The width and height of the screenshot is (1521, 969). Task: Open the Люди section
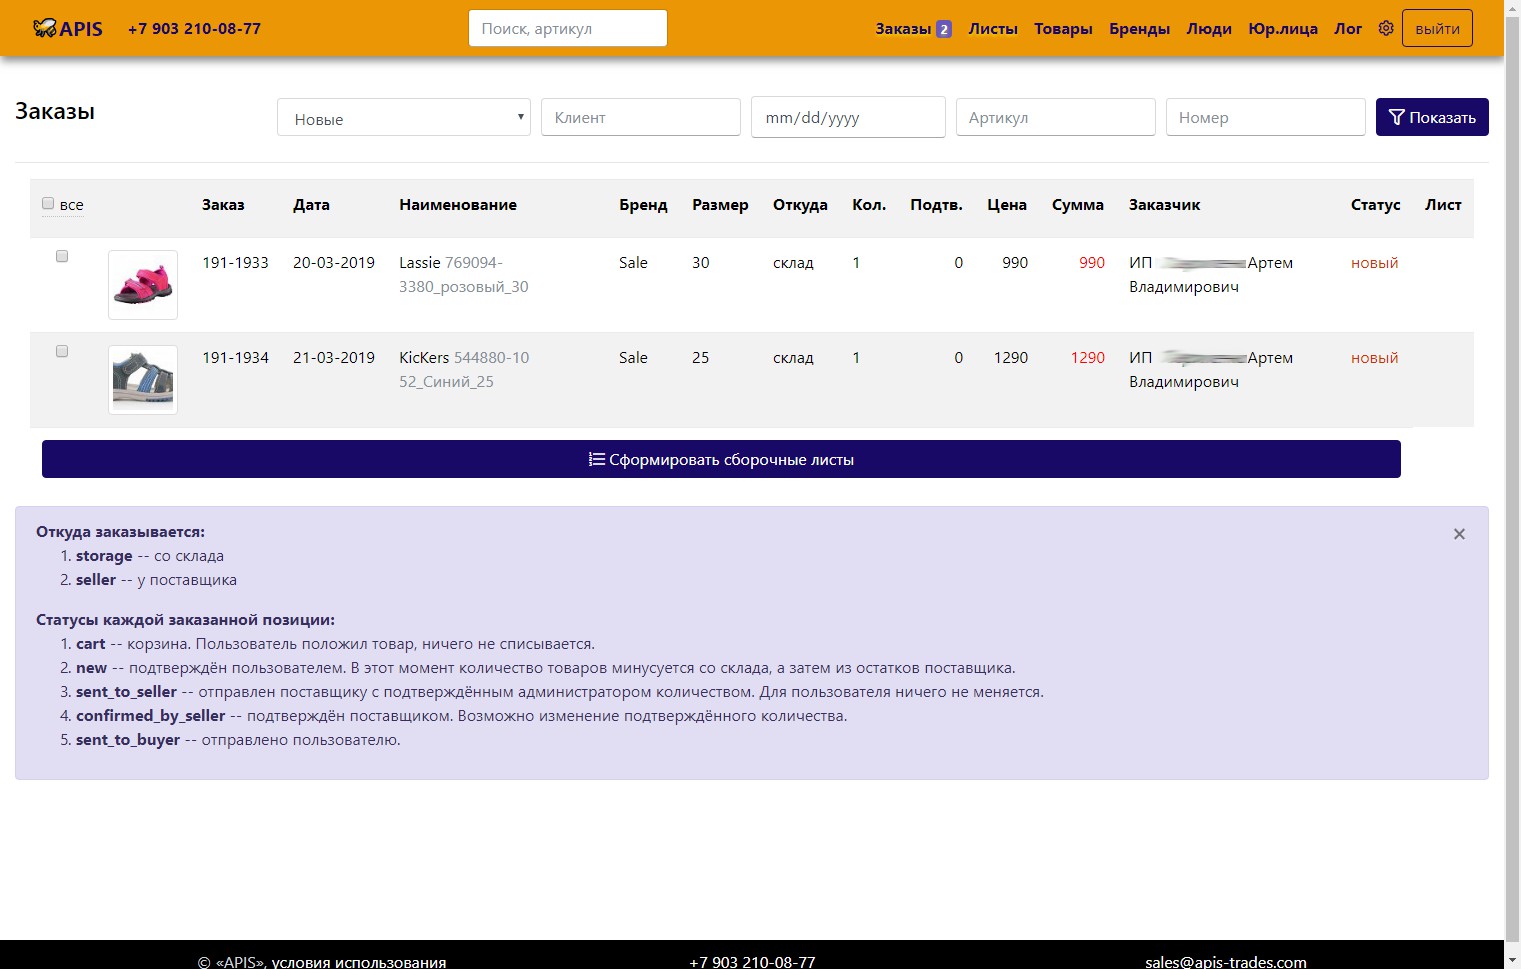(x=1209, y=29)
